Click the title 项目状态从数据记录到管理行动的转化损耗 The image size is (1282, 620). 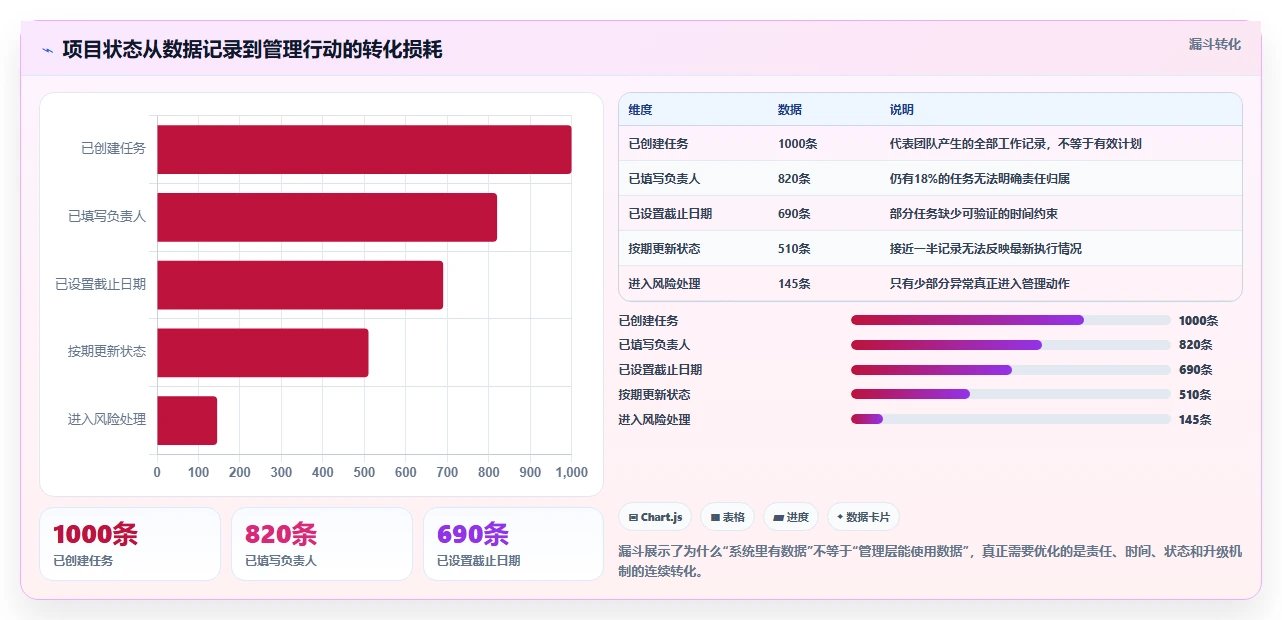click(252, 50)
